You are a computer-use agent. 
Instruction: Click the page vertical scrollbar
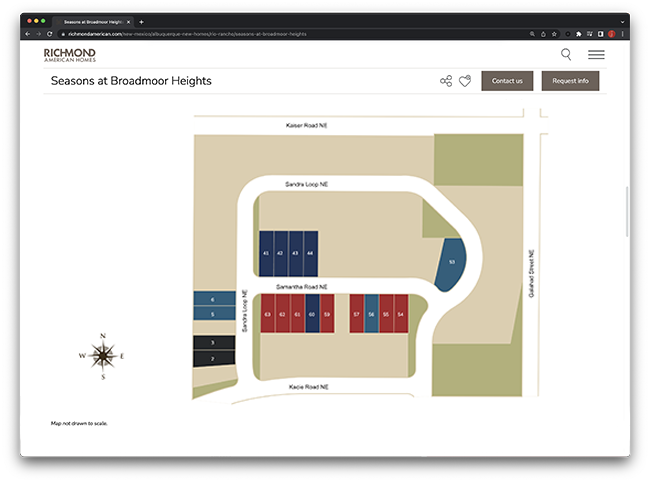pyautogui.click(x=627, y=211)
